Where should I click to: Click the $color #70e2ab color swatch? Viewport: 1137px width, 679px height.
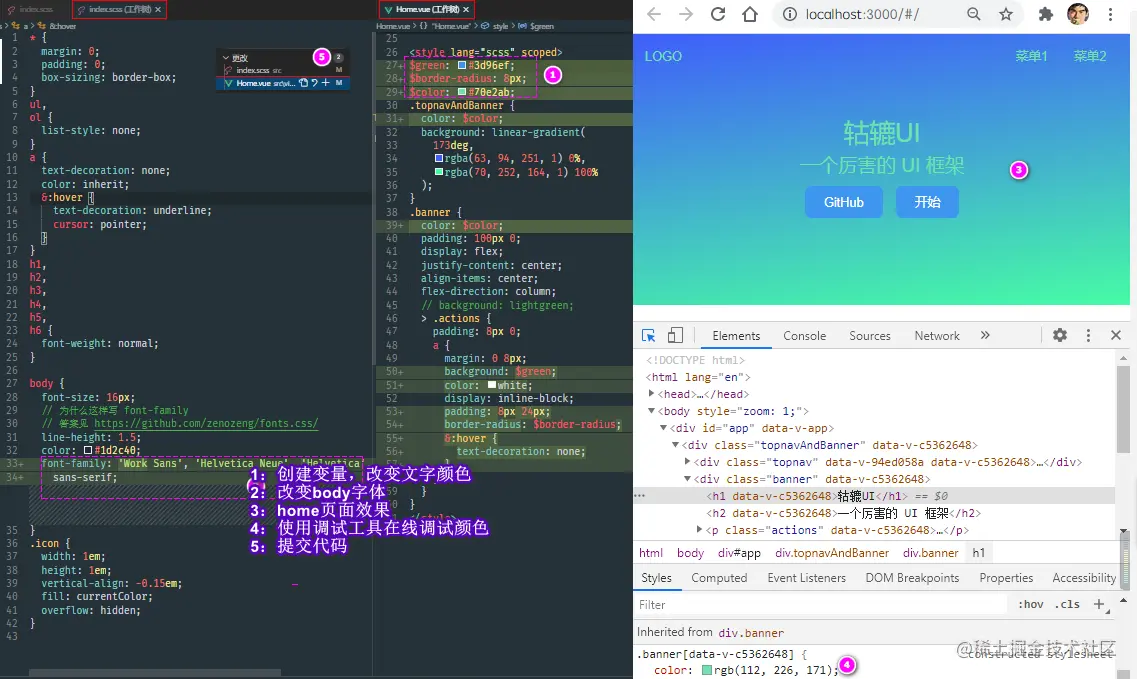(x=462, y=92)
